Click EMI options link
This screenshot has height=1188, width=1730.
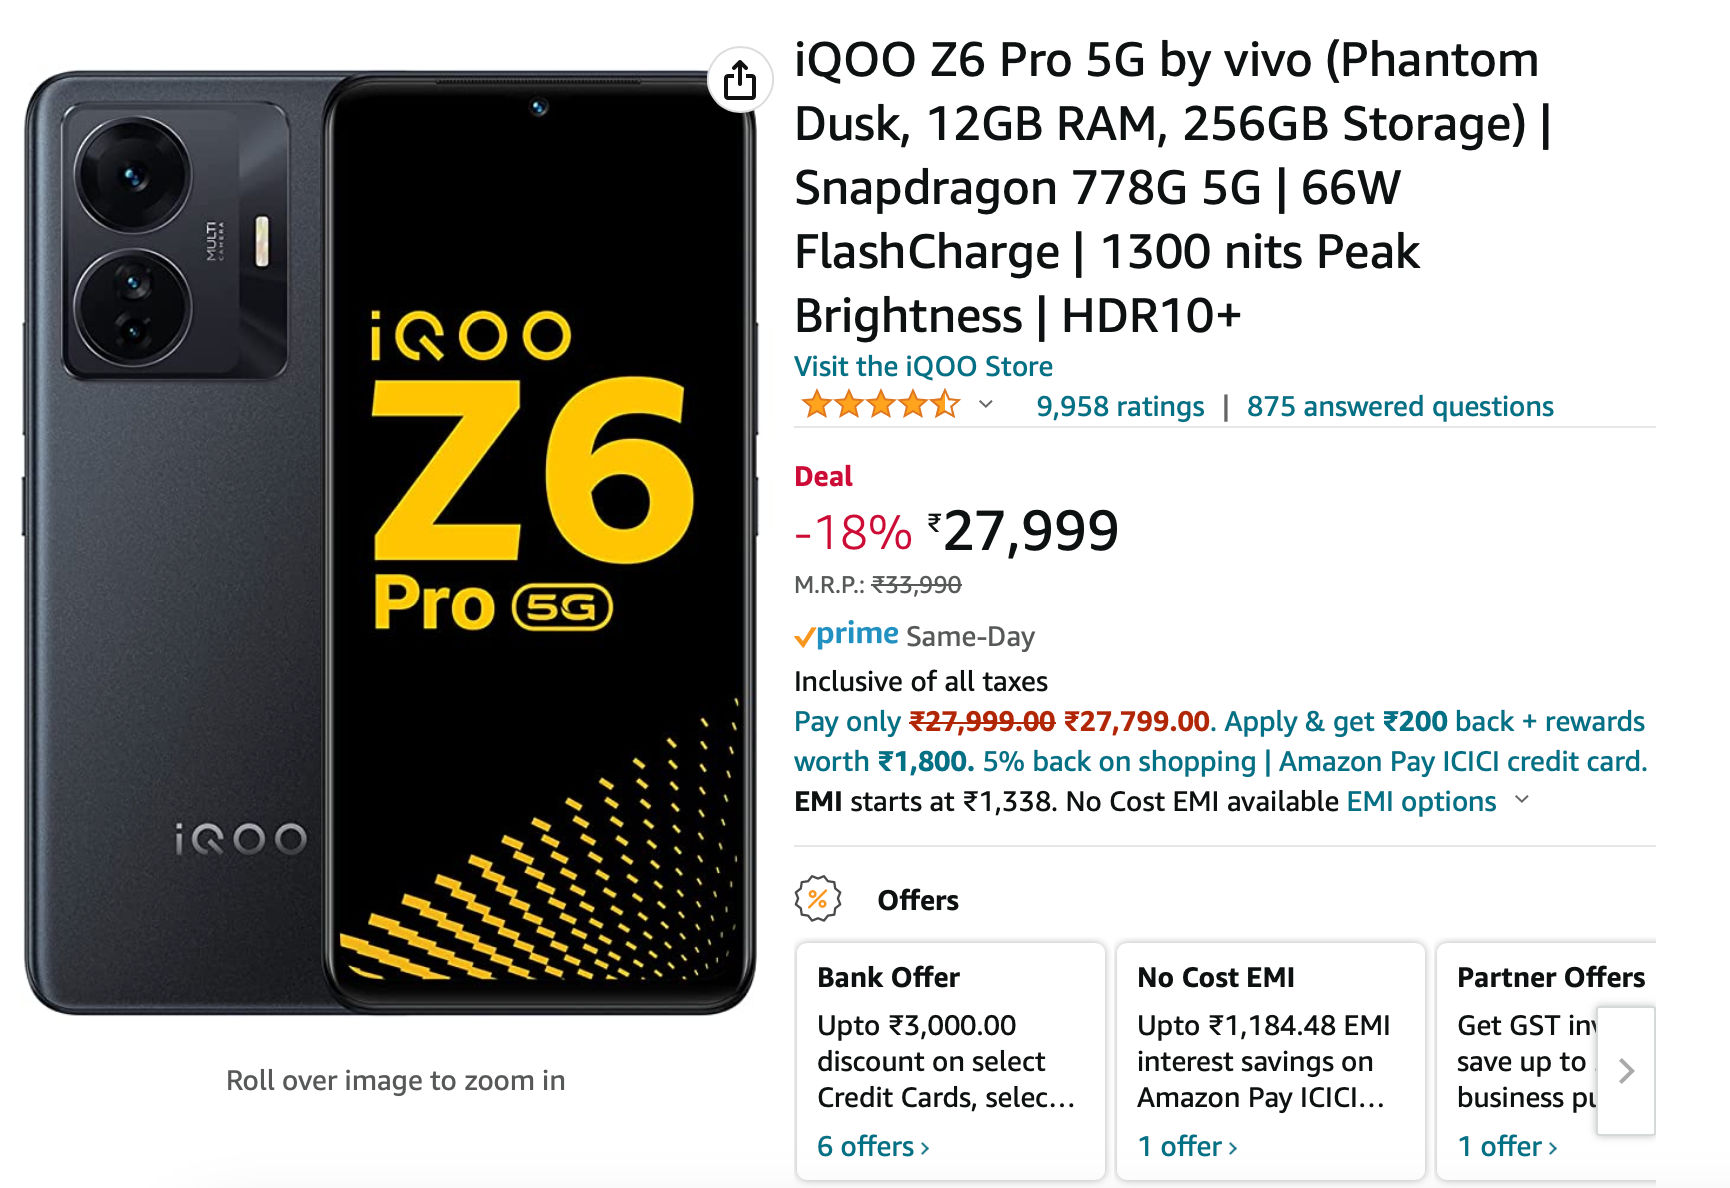click(x=1421, y=801)
